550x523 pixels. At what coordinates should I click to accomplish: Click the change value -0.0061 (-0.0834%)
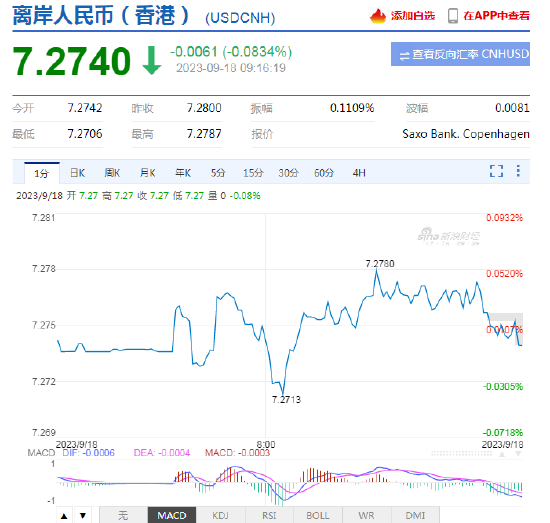pos(231,52)
